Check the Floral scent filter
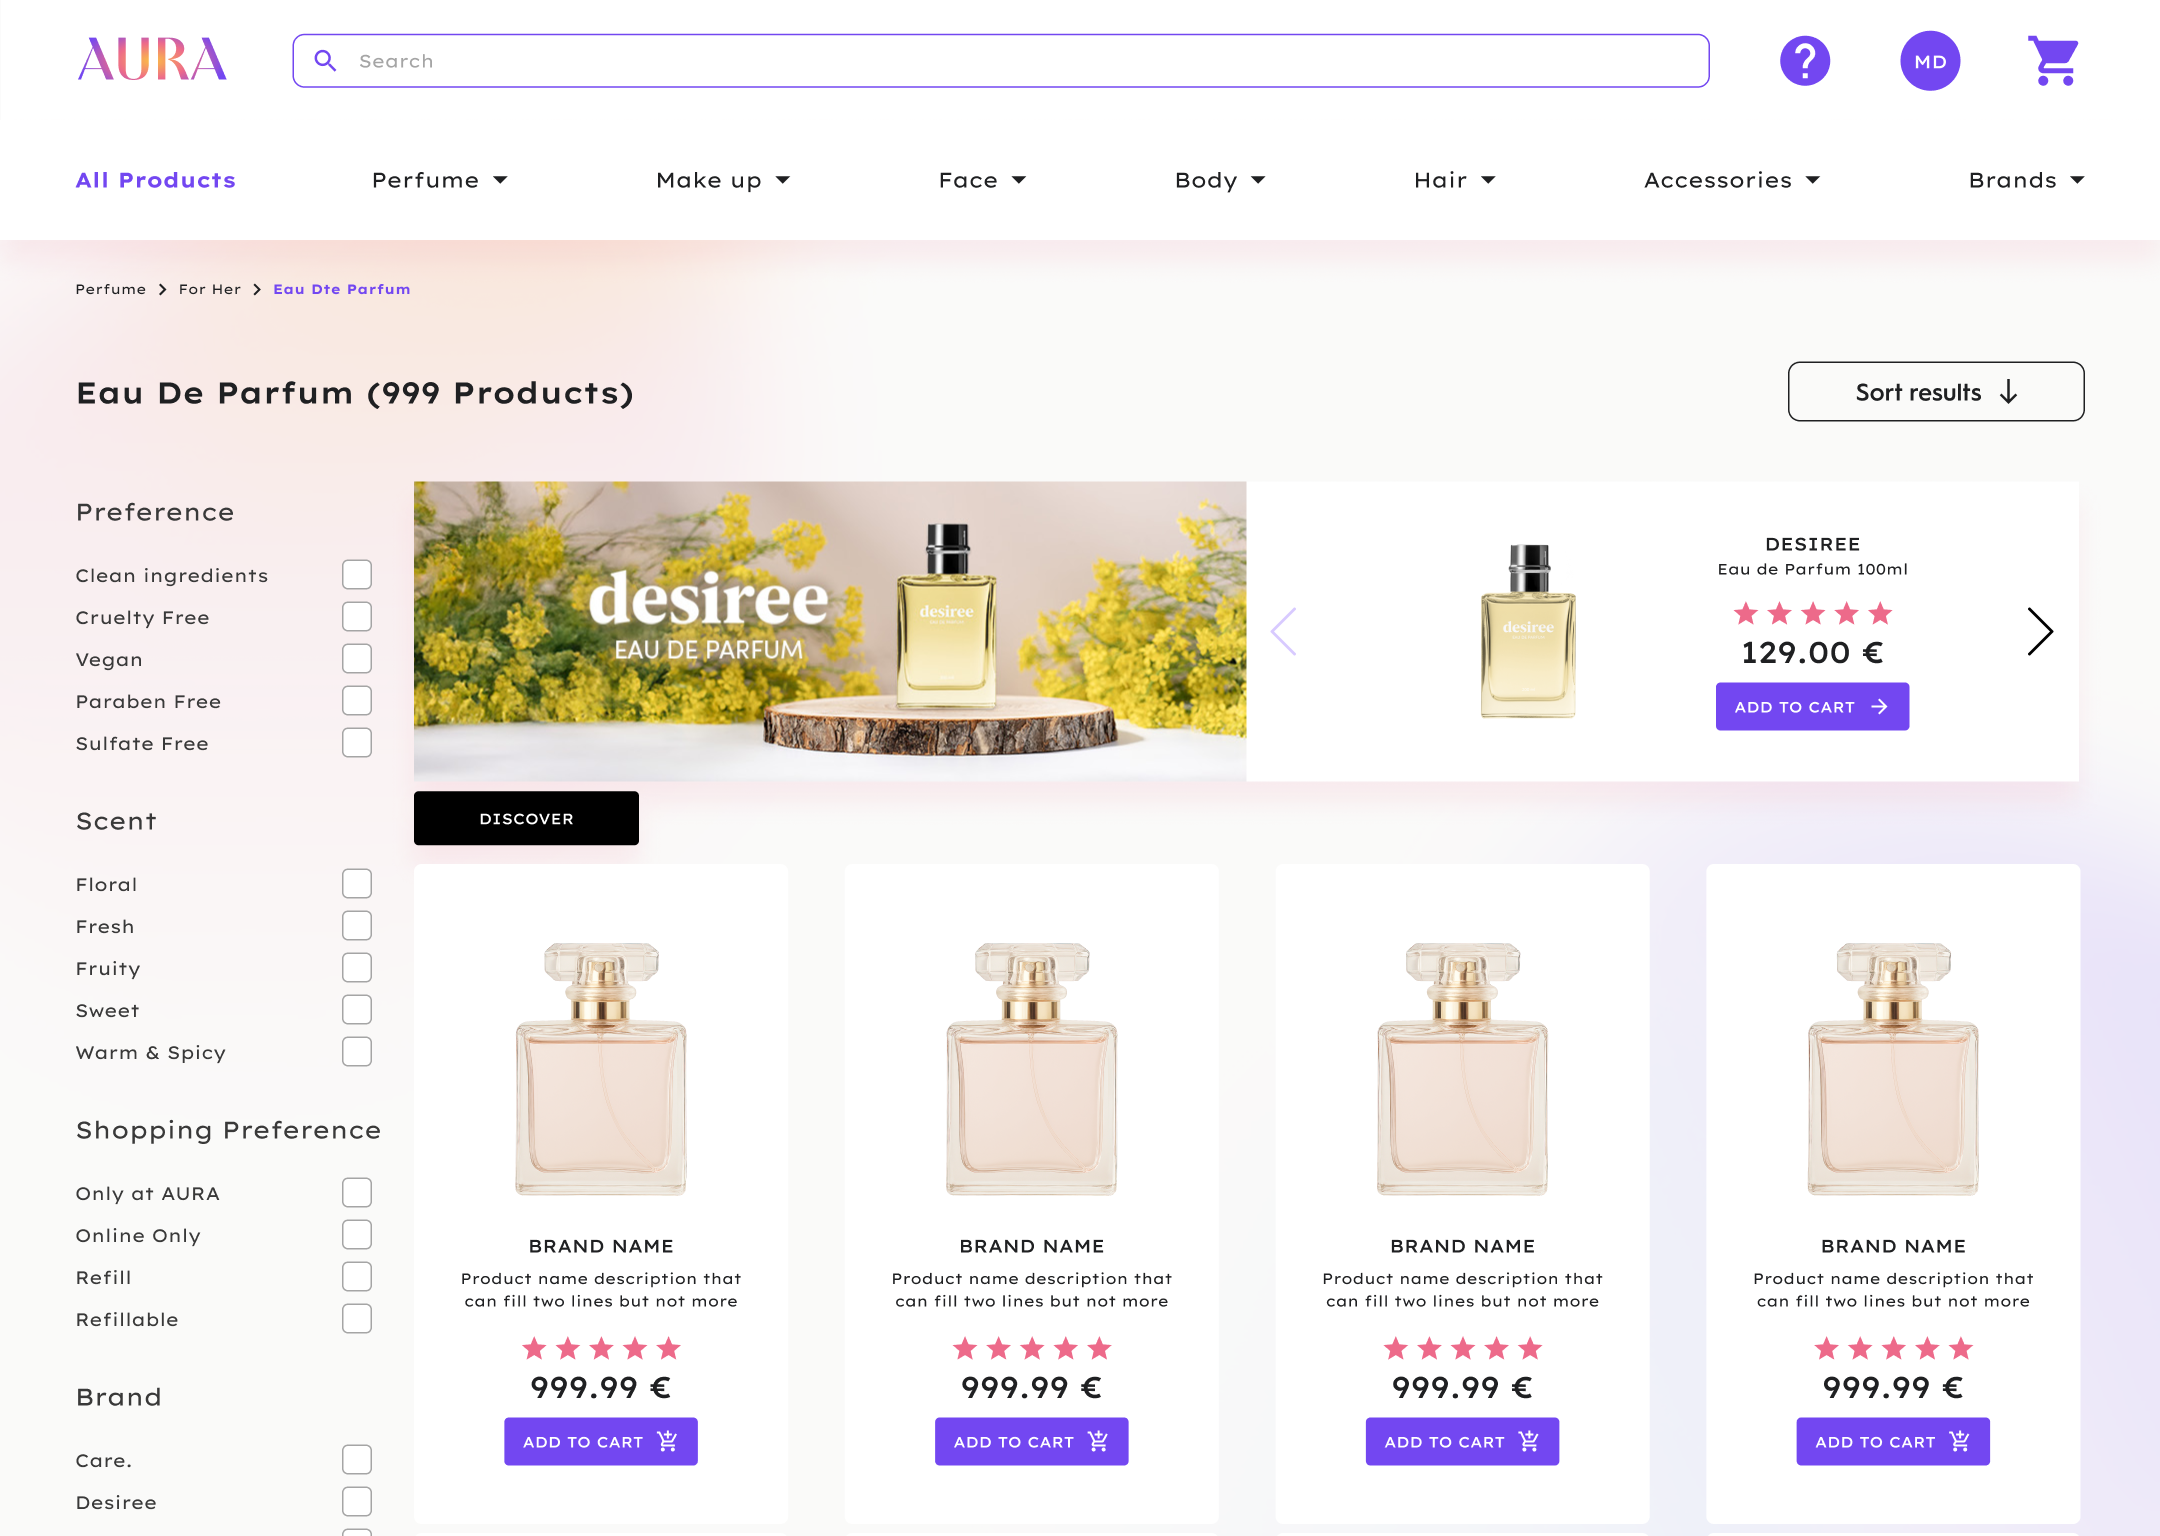 (x=357, y=884)
